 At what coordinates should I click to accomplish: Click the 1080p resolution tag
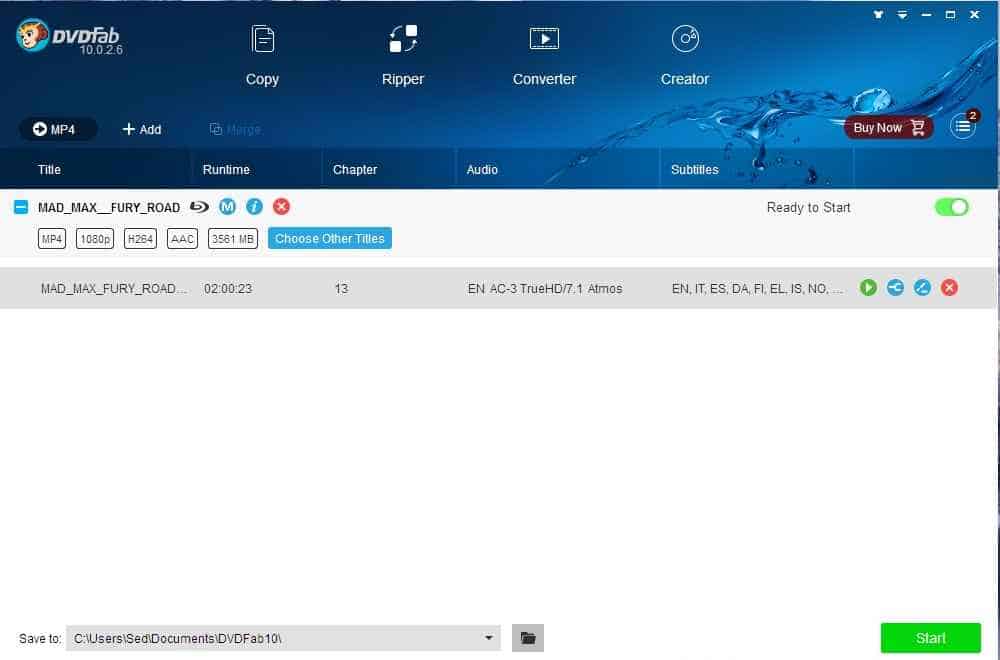tap(95, 238)
